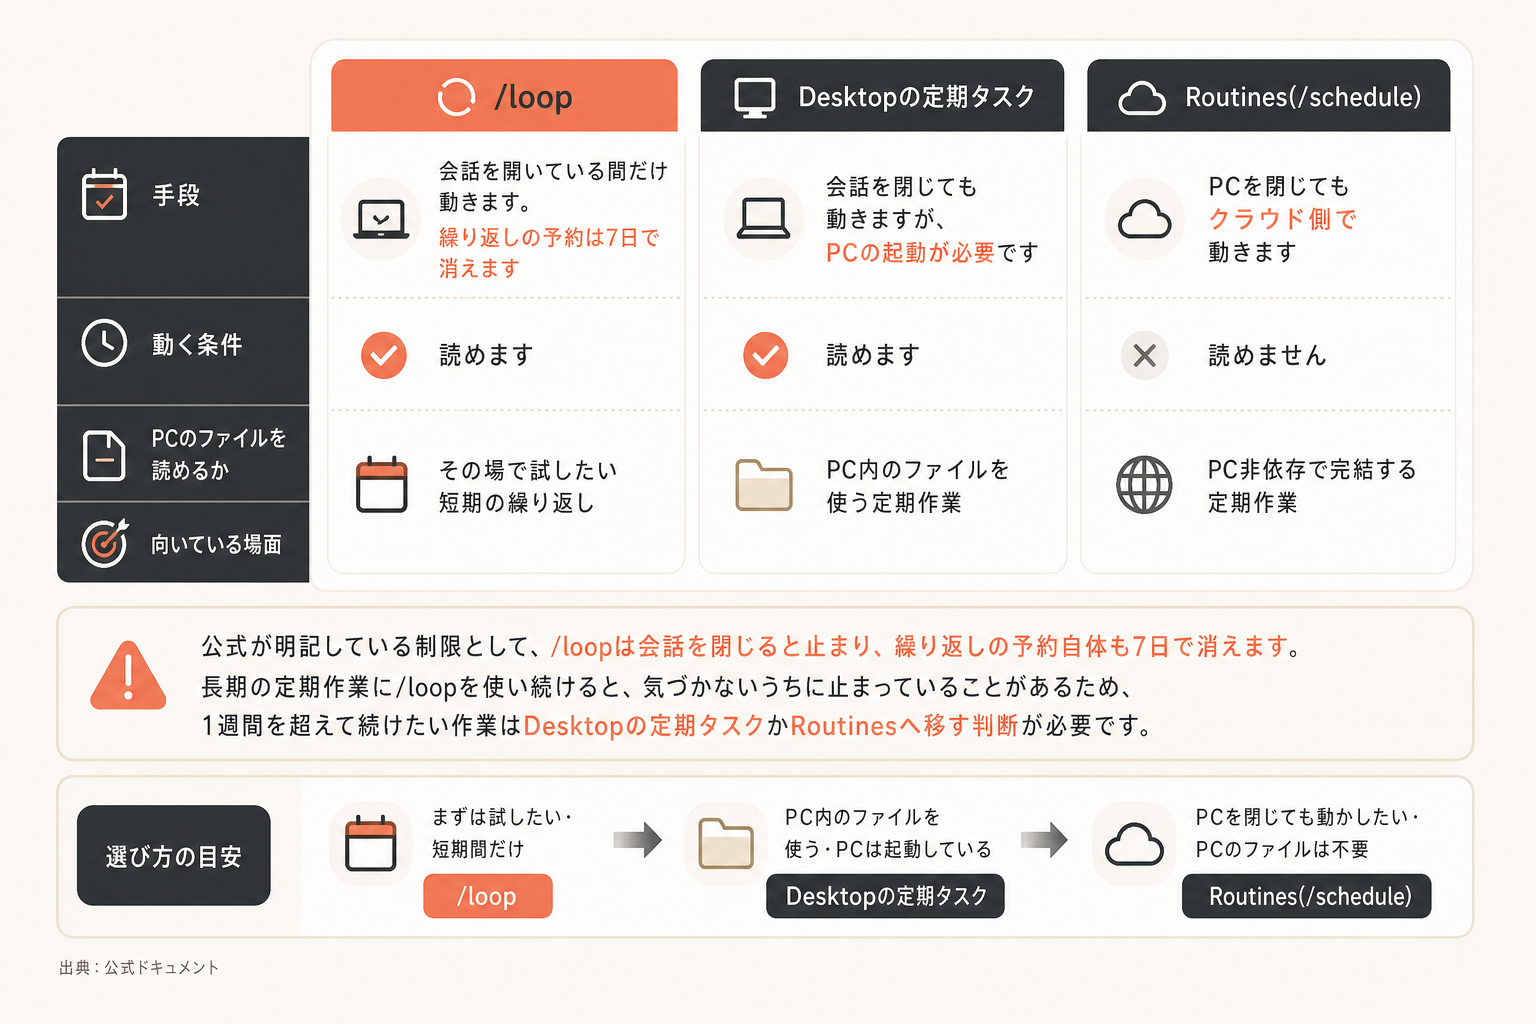The width and height of the screenshot is (1536, 1024).
Task: Click the source note 出典：公式ドキュメント
Action: [139, 967]
